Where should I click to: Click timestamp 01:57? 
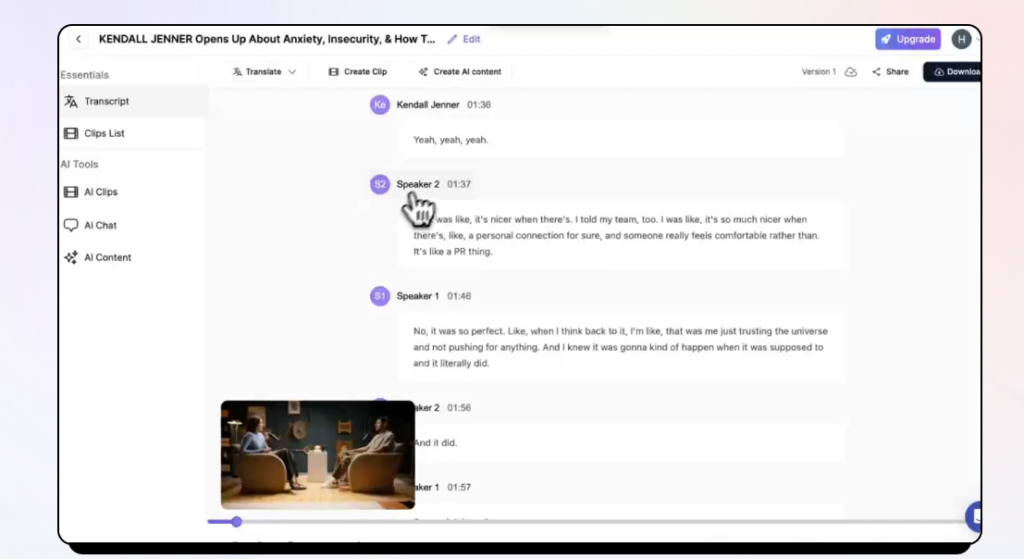coord(459,487)
